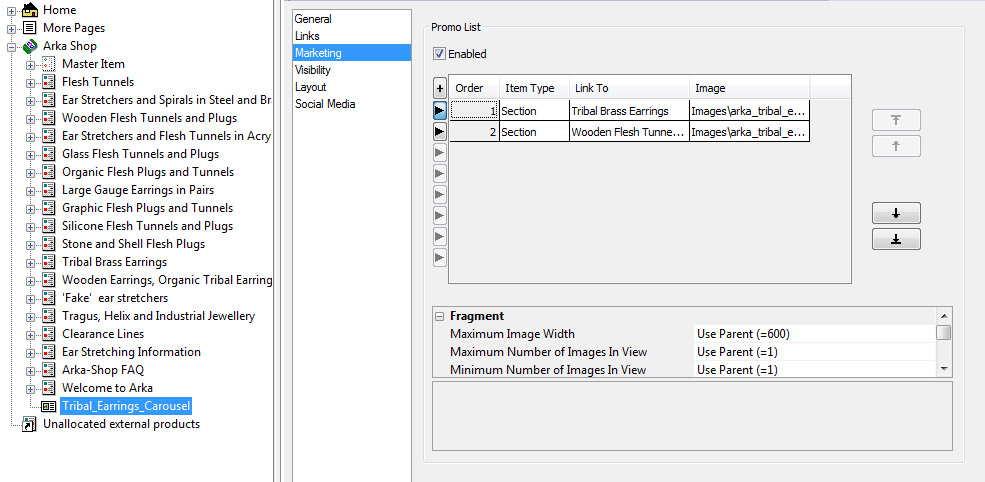985x482 pixels.
Task: Expand the More Pages tree node
Action: pos(12,28)
